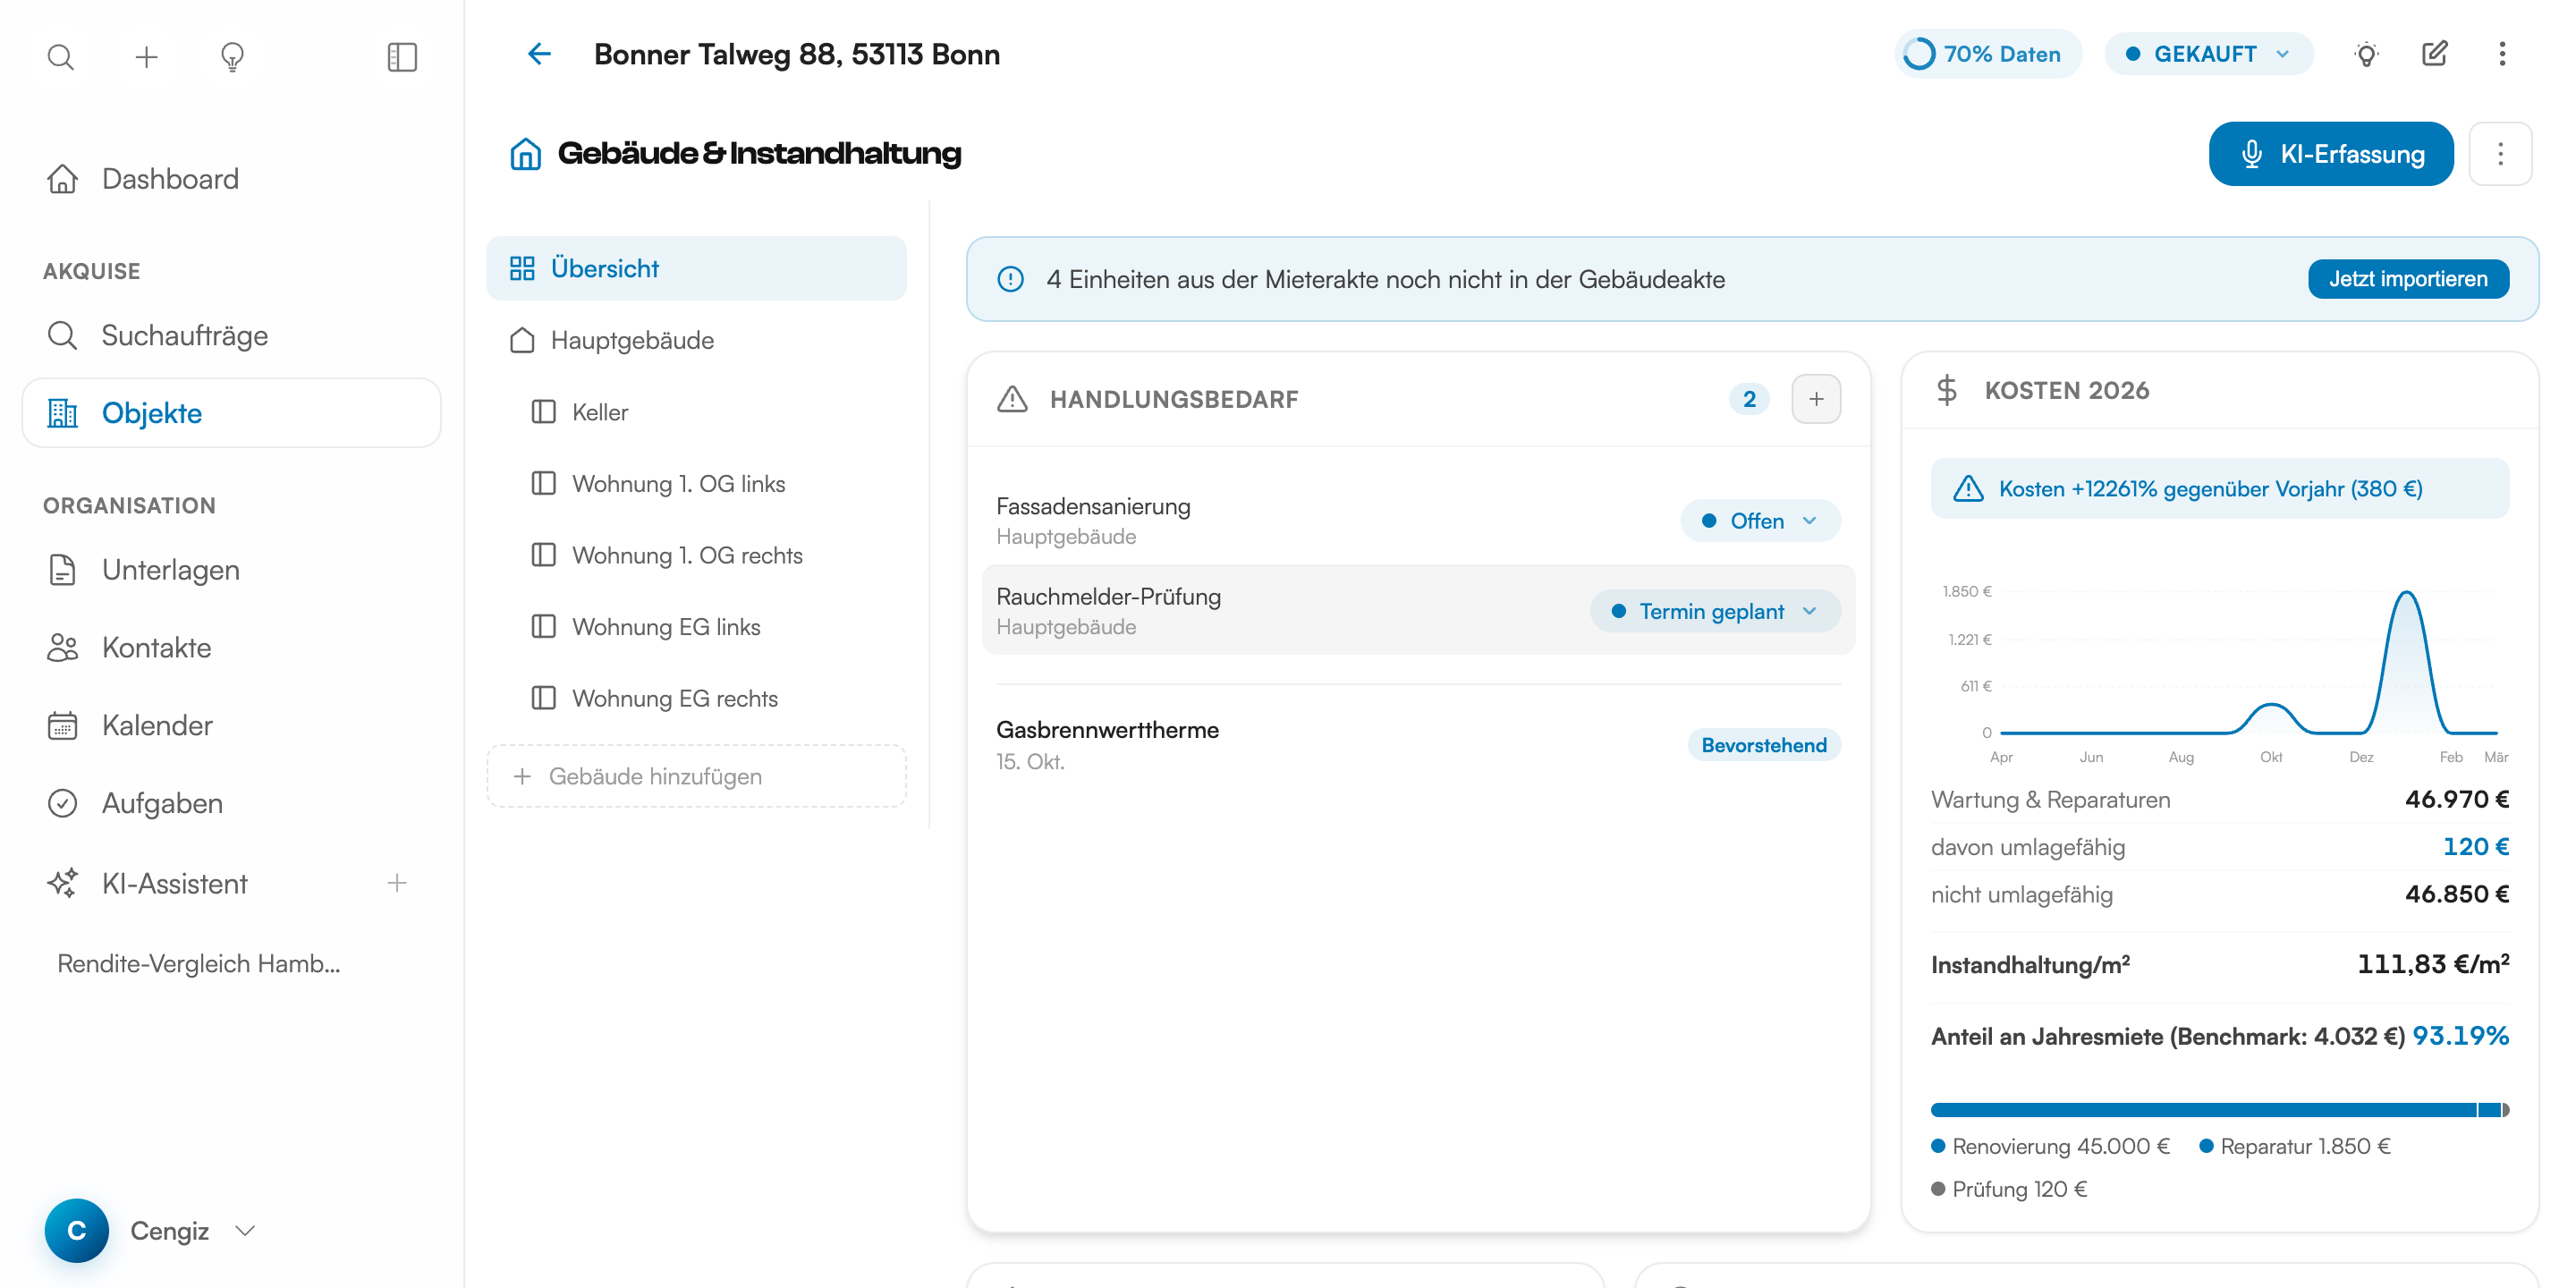The width and height of the screenshot is (2576, 1288).
Task: Collapse the sidebar with the panel icon
Action: (402, 57)
